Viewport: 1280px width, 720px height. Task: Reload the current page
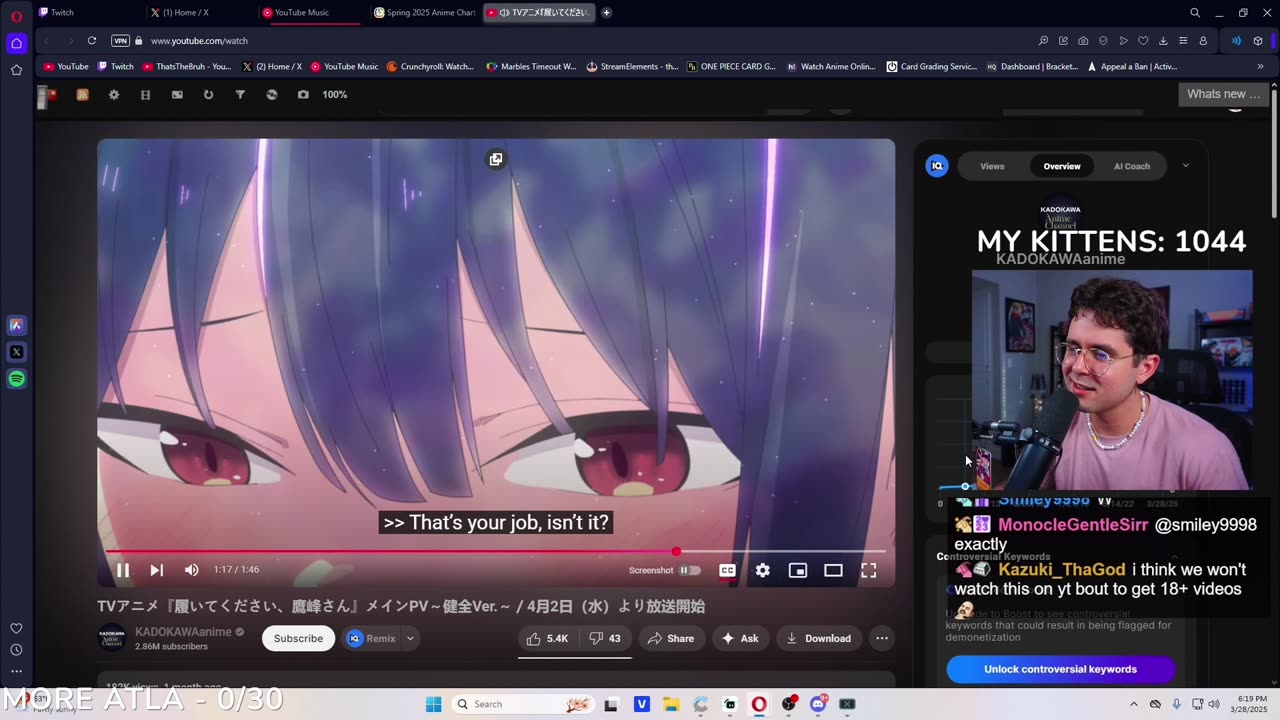click(x=92, y=41)
